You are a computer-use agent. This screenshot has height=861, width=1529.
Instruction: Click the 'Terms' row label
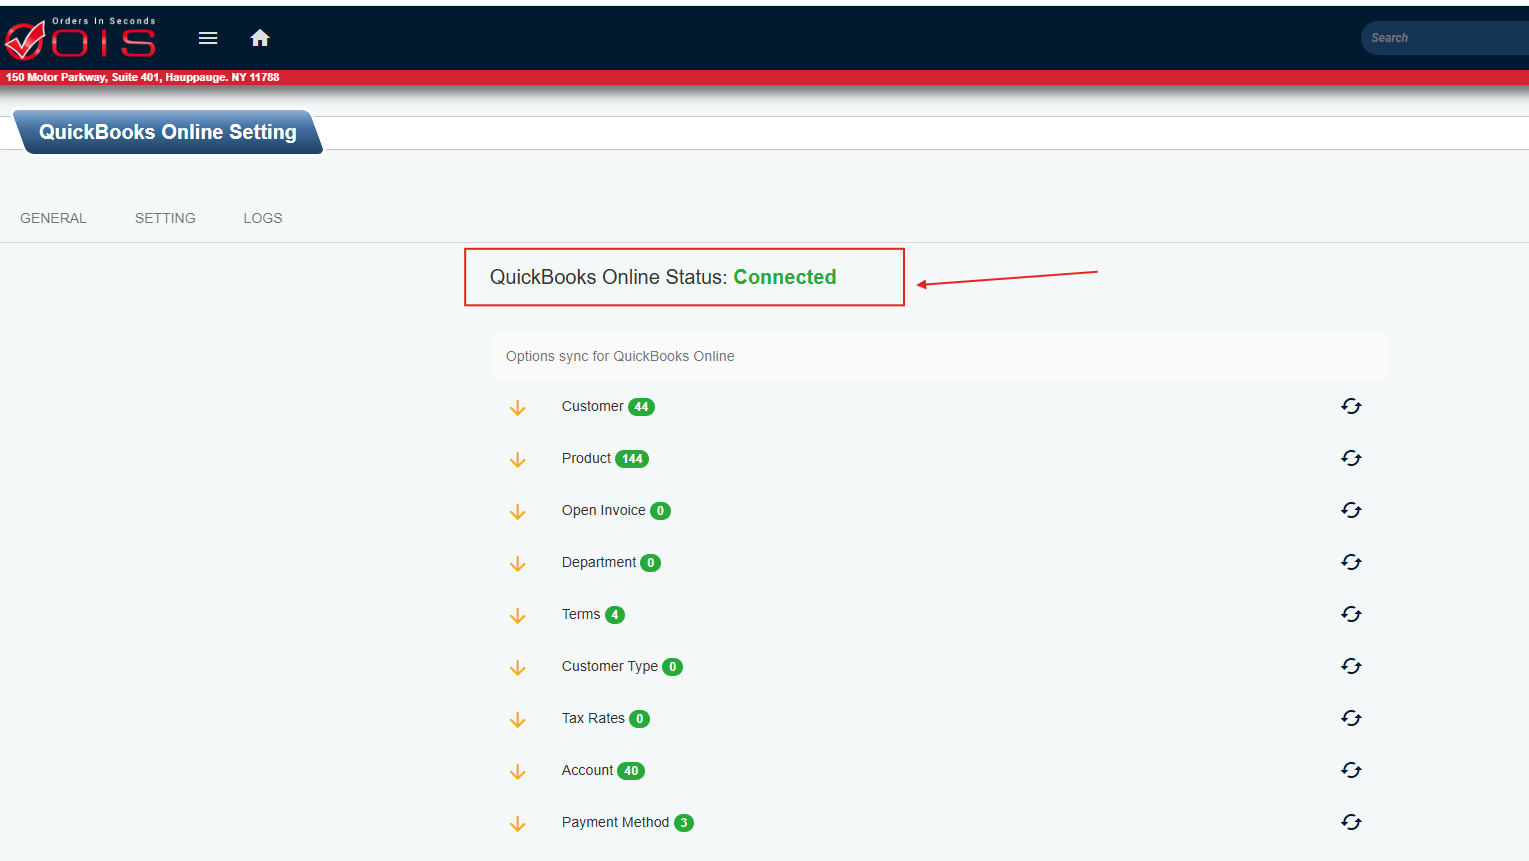pyautogui.click(x=581, y=614)
